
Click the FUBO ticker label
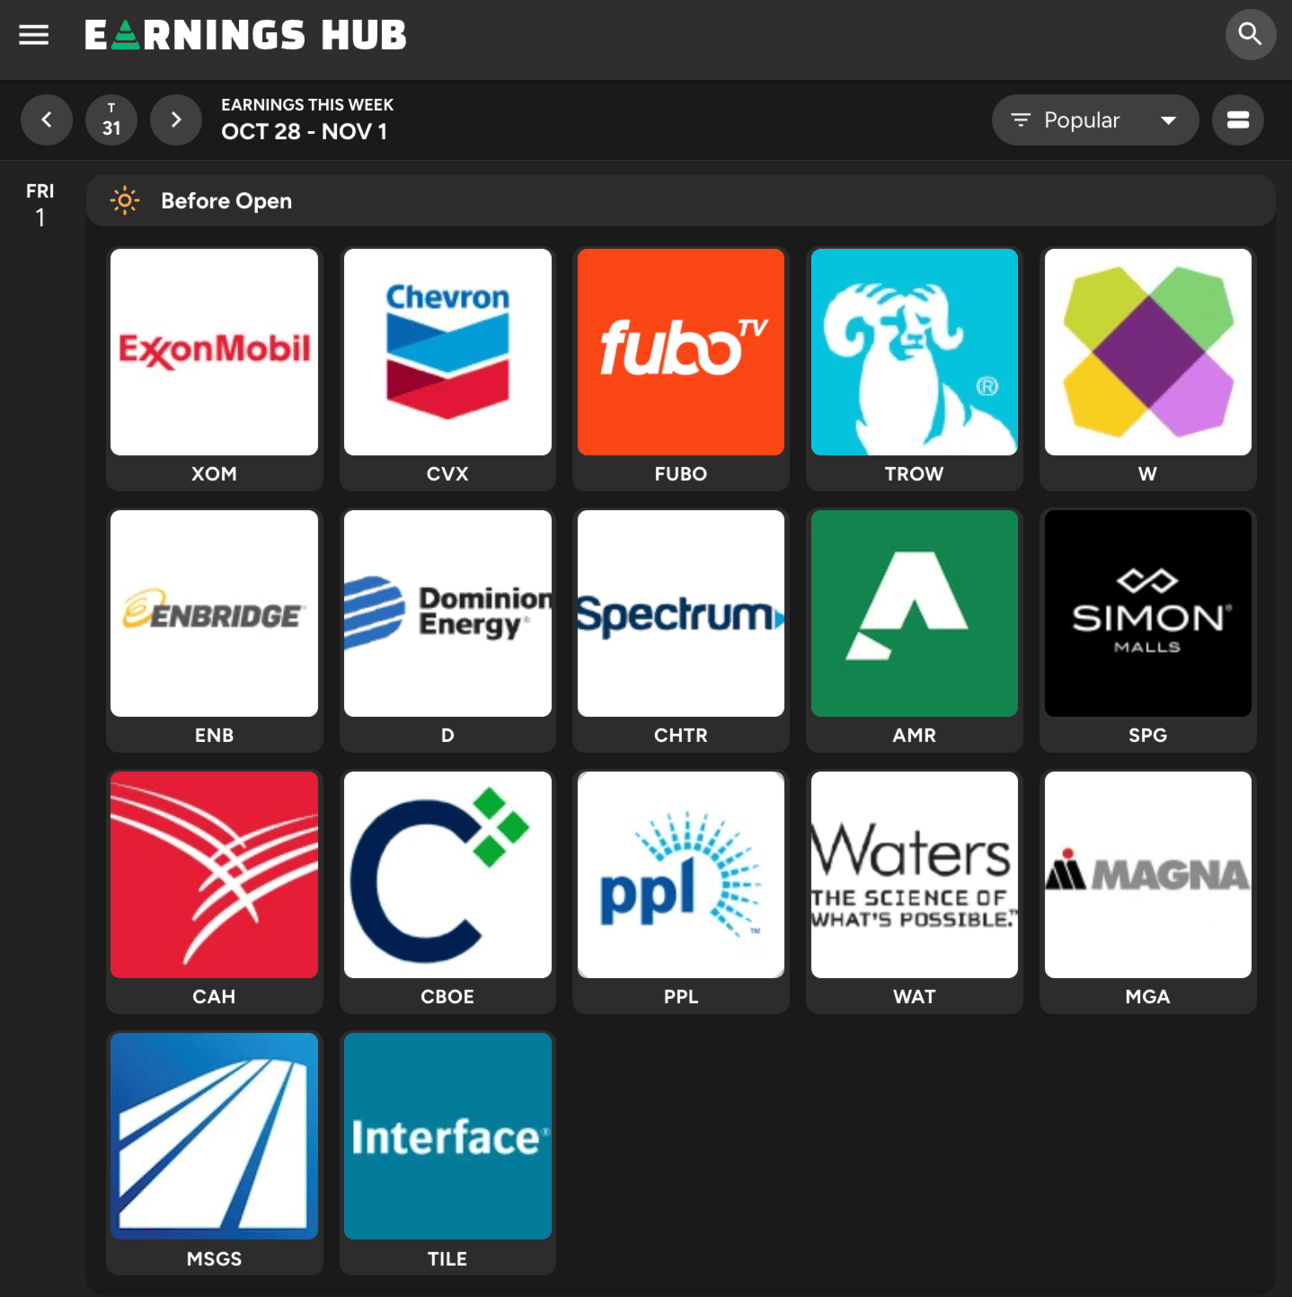click(681, 474)
